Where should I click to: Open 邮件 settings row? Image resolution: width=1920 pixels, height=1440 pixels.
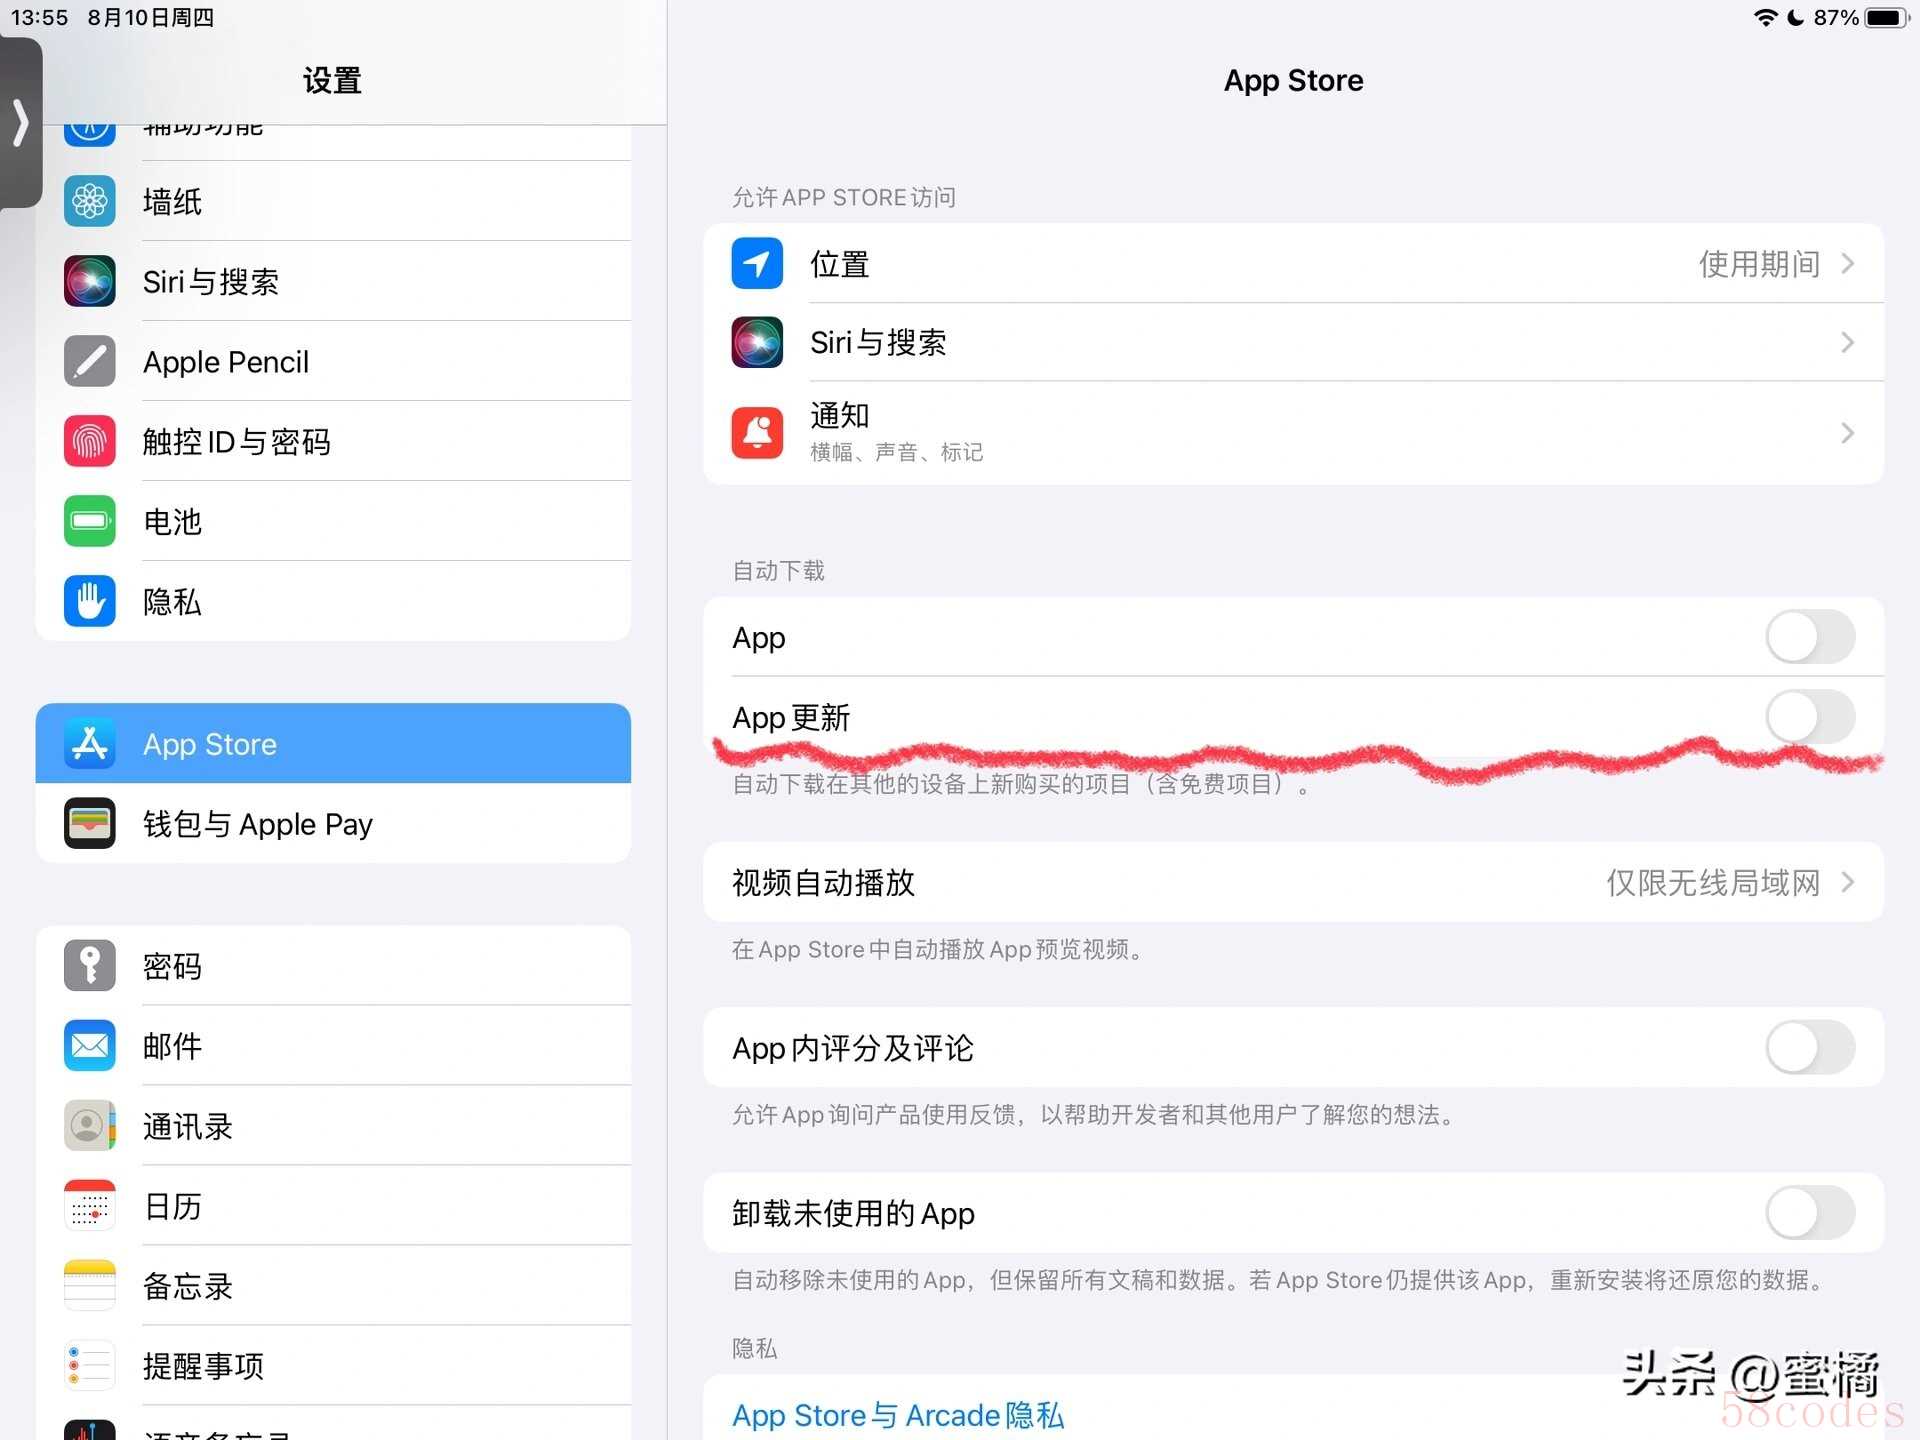pyautogui.click(x=333, y=1046)
